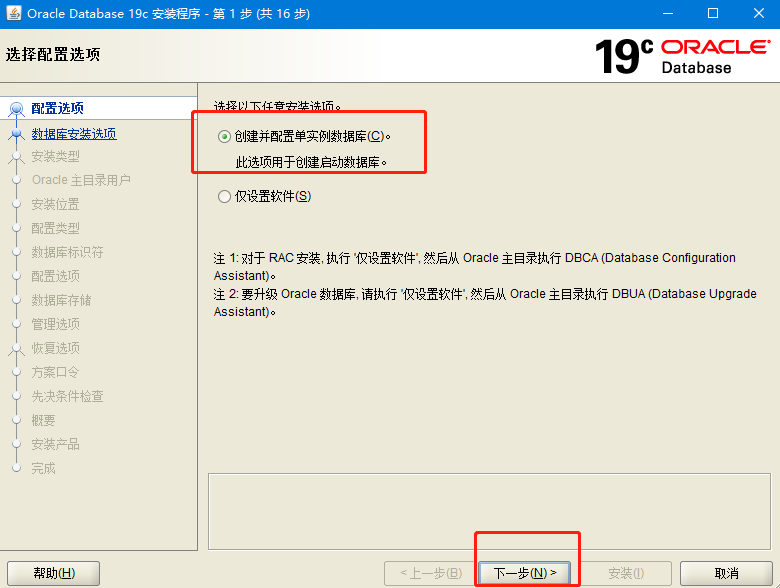Click the Java icon in title bar
This screenshot has width=780, height=588.
tap(13, 13)
